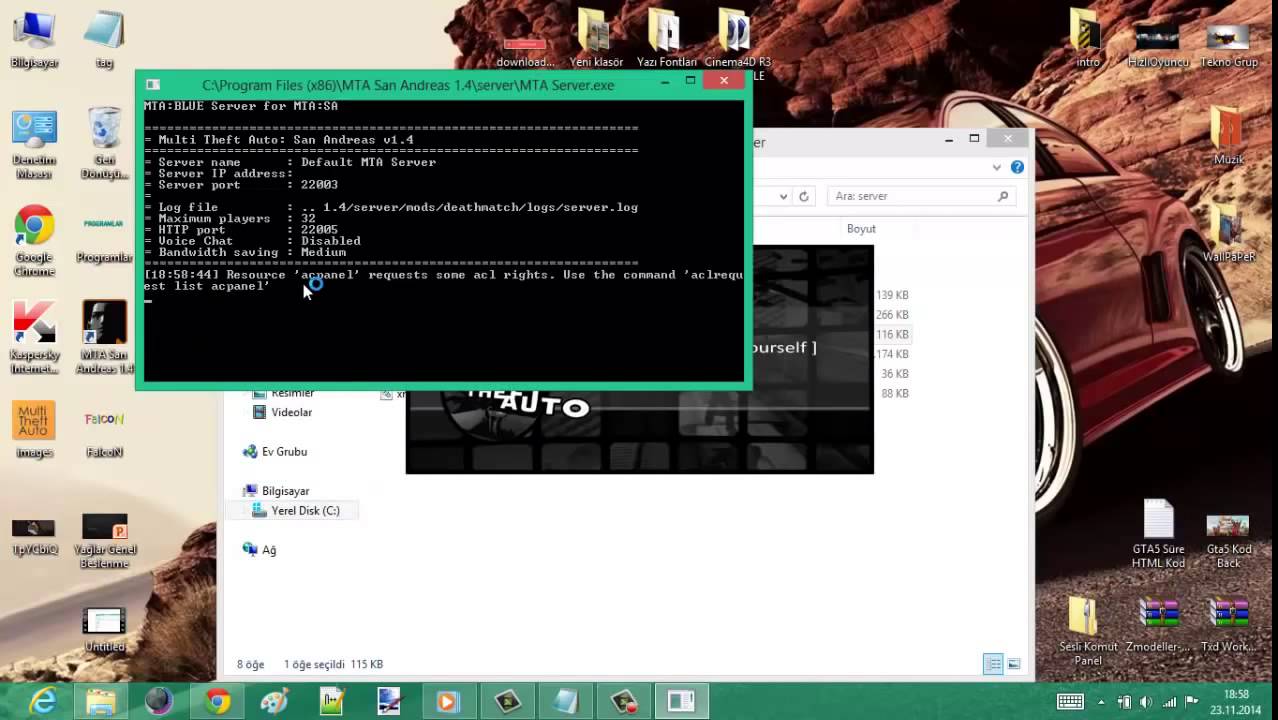Screen dimensions: 1278x720
Task: Open the Tekno Grup desktop icon
Action: click(x=1228, y=45)
